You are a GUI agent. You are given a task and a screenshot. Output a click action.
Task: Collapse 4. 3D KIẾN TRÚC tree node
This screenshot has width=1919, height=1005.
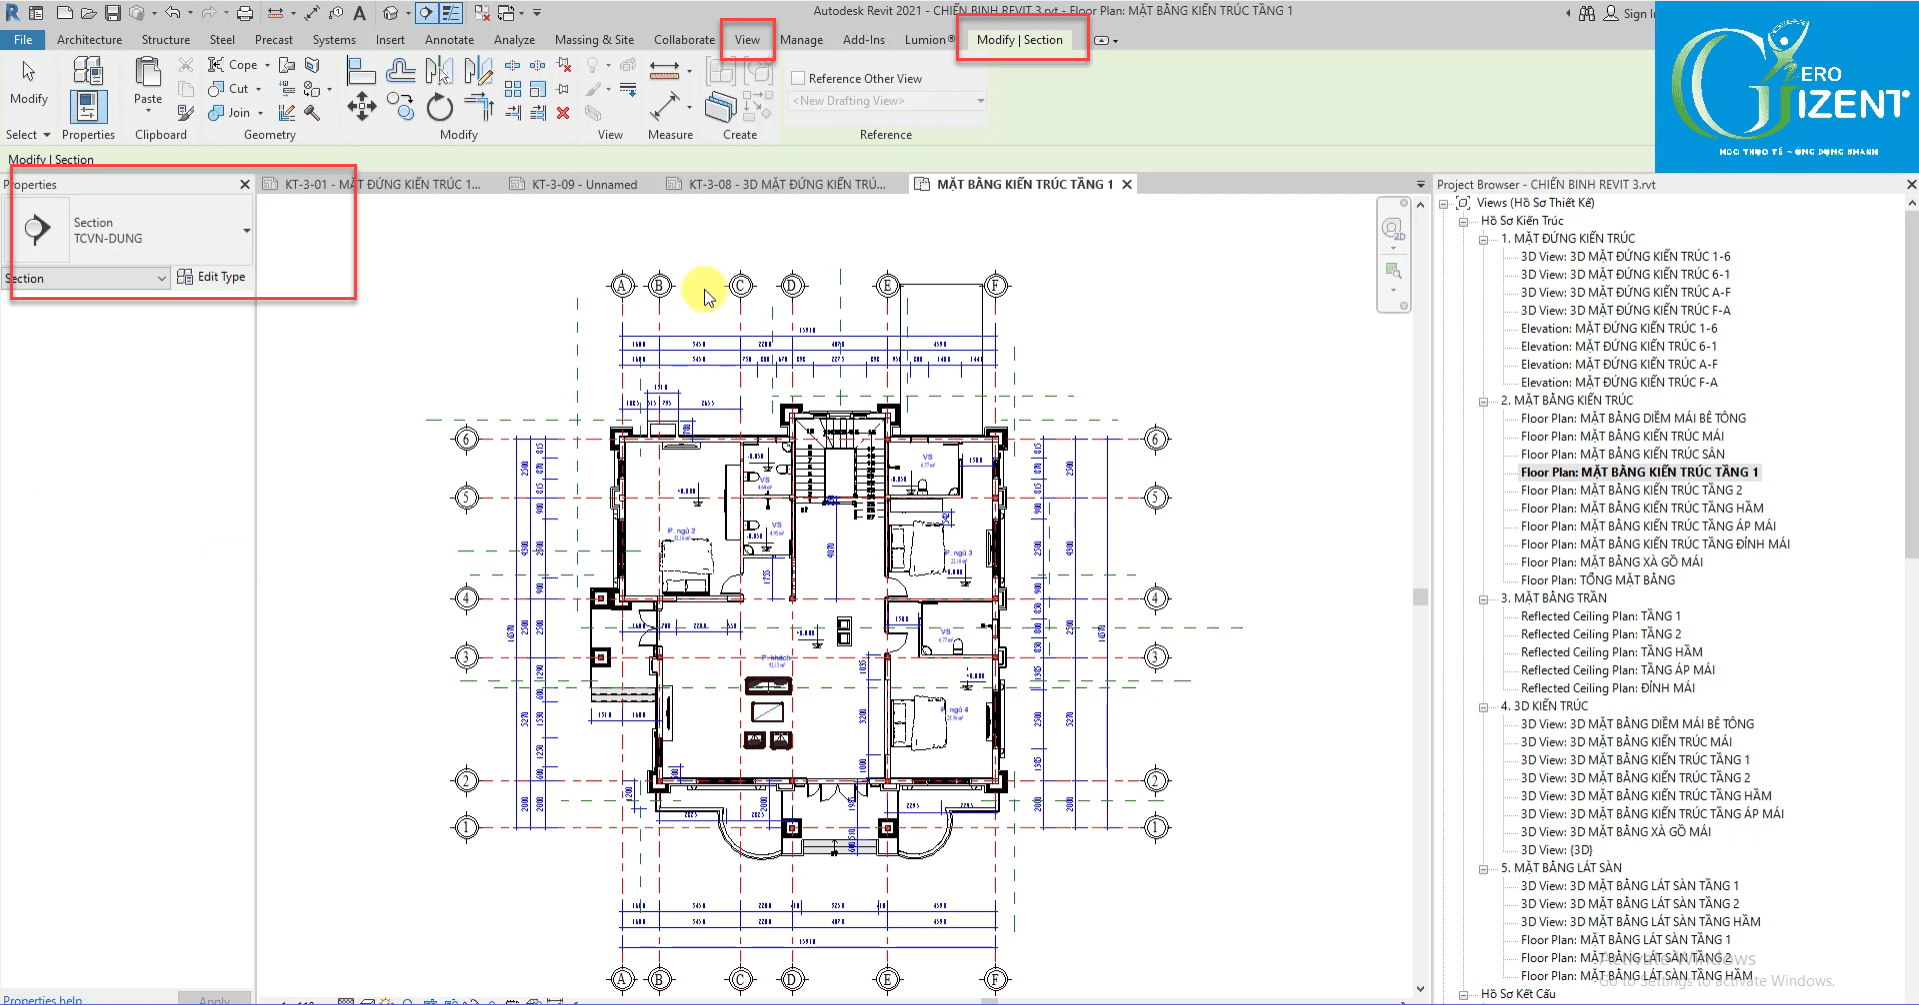pyautogui.click(x=1483, y=707)
